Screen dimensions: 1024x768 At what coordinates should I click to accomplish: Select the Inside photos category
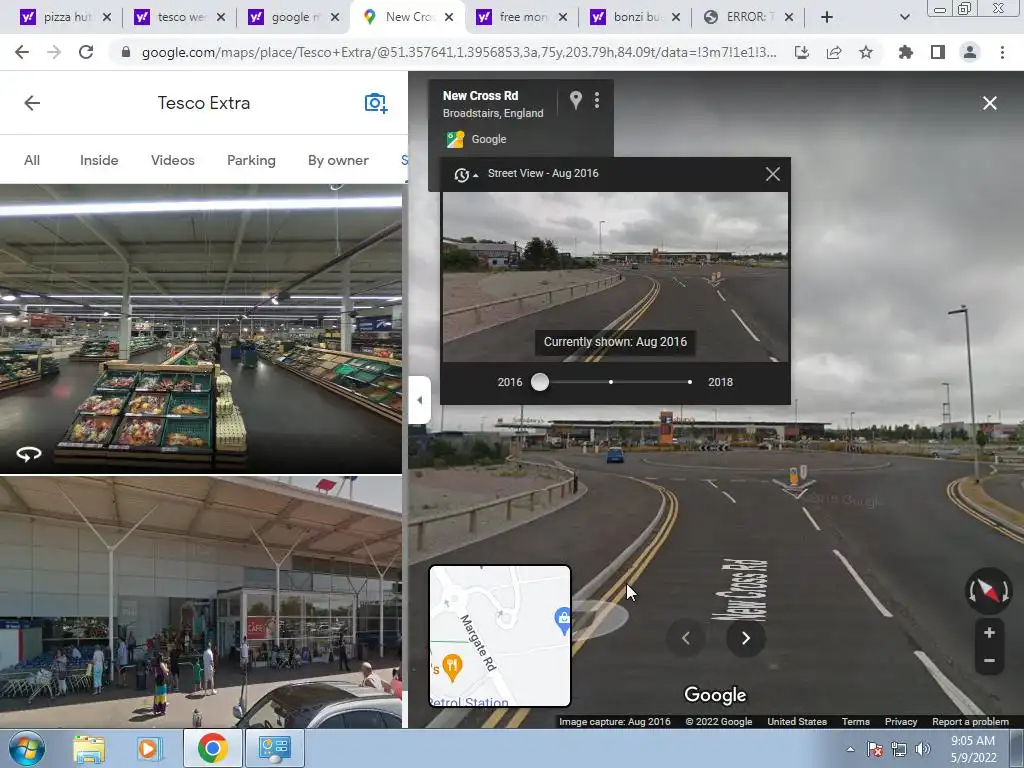tap(99, 160)
